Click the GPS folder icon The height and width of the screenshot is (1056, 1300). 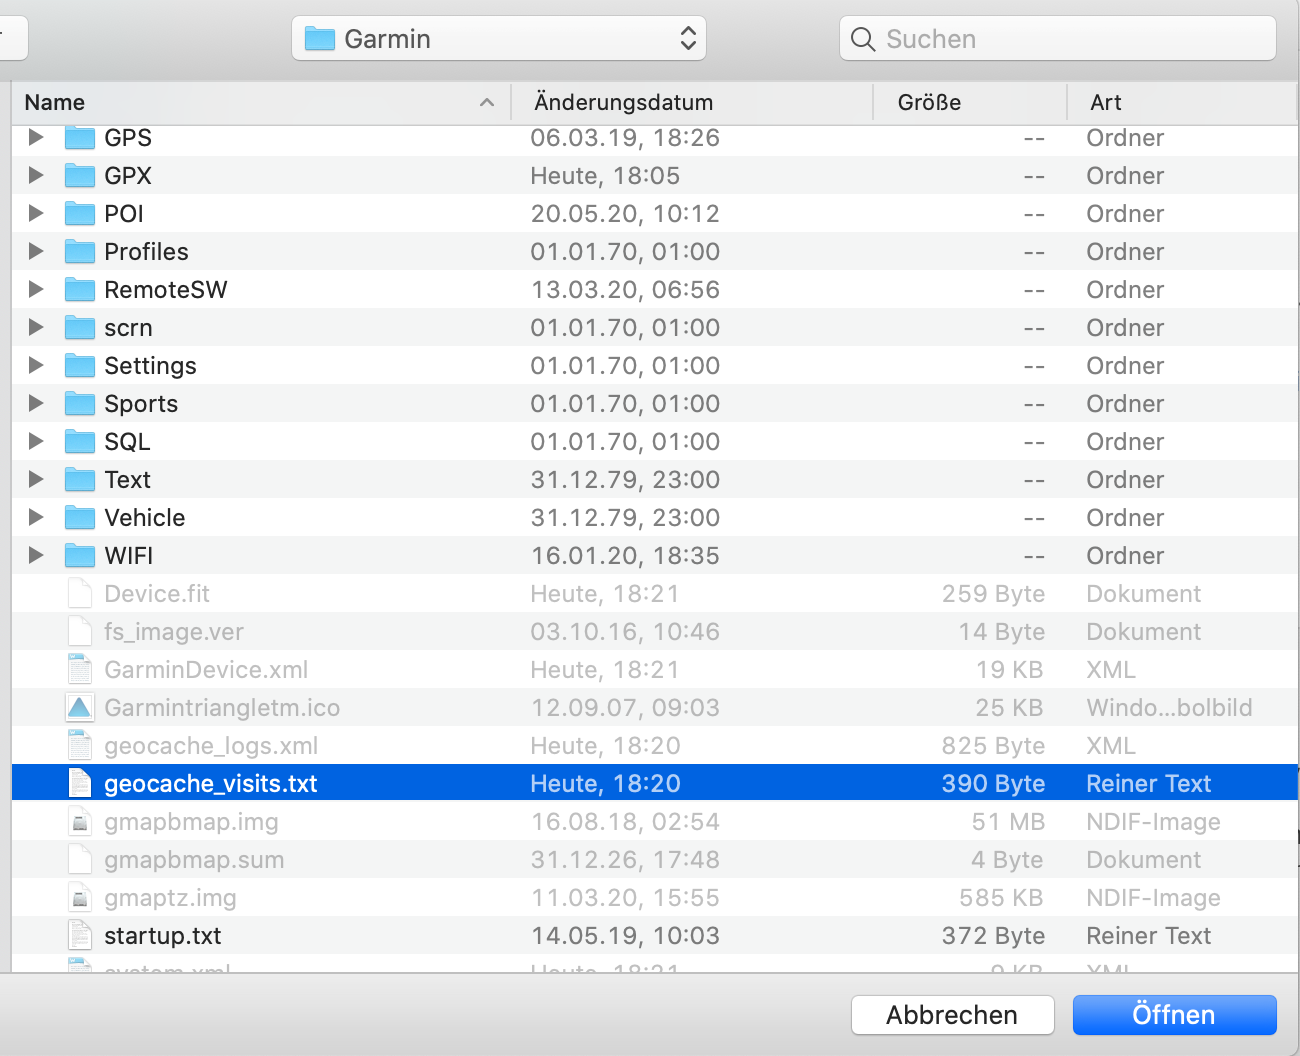tap(80, 137)
